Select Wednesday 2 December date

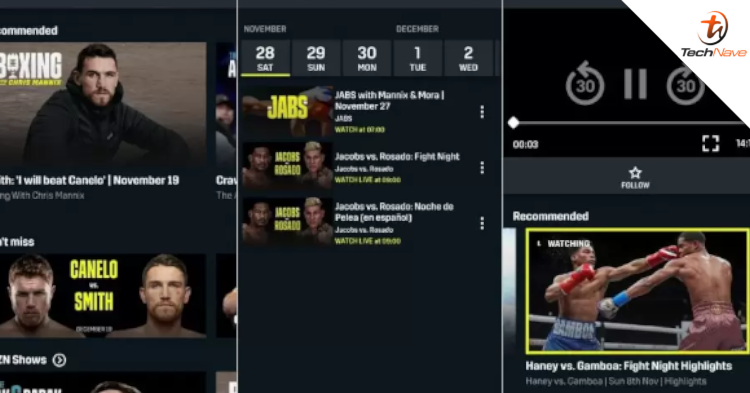tap(468, 58)
